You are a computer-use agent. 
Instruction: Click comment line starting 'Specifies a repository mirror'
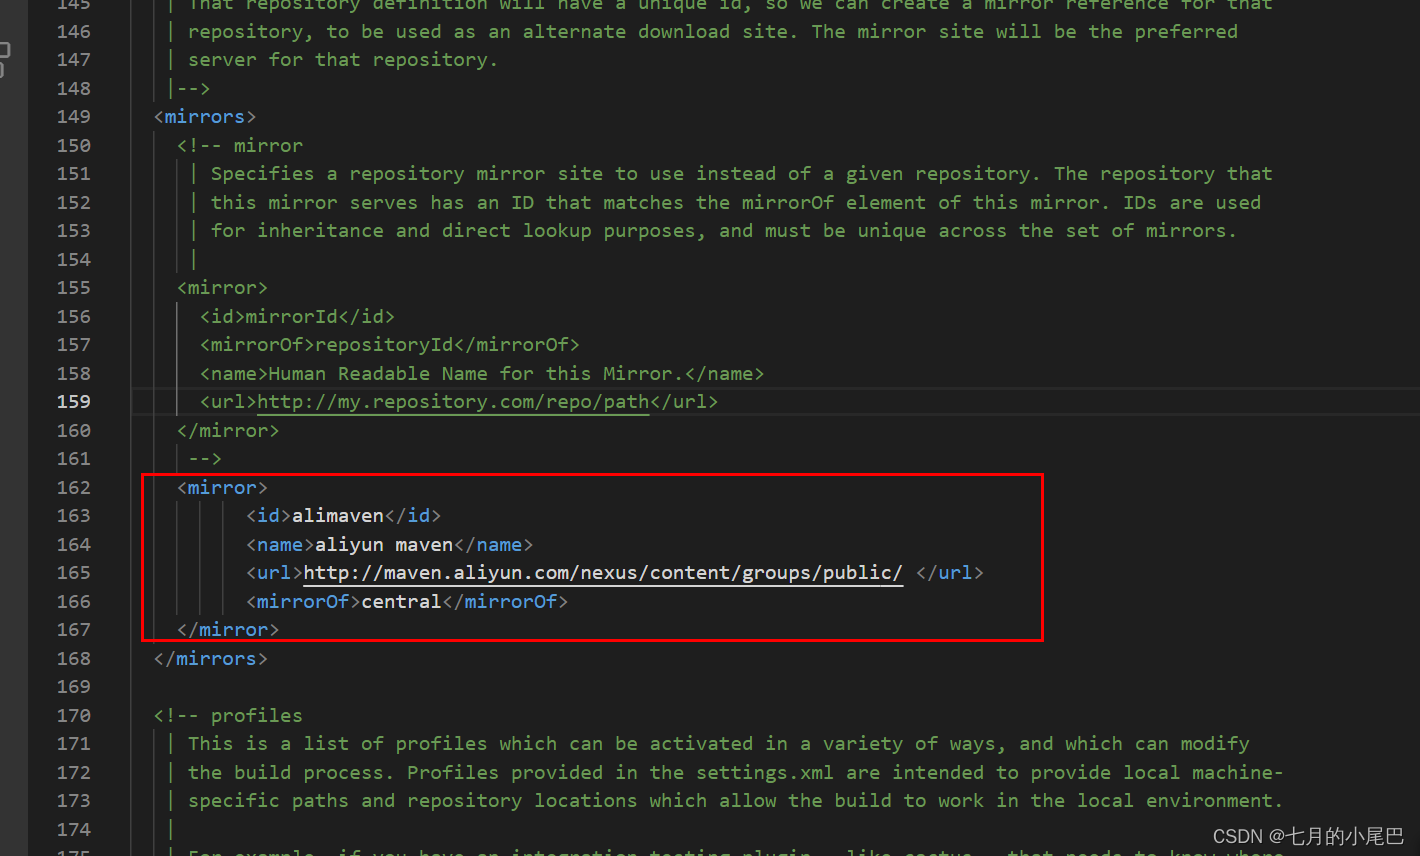pos(741,174)
